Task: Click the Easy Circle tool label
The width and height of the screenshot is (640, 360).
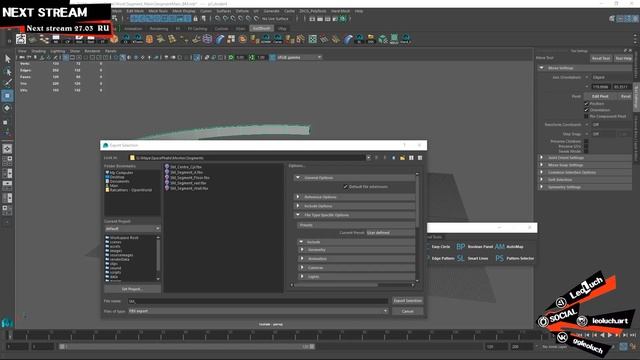Action: point(441,247)
